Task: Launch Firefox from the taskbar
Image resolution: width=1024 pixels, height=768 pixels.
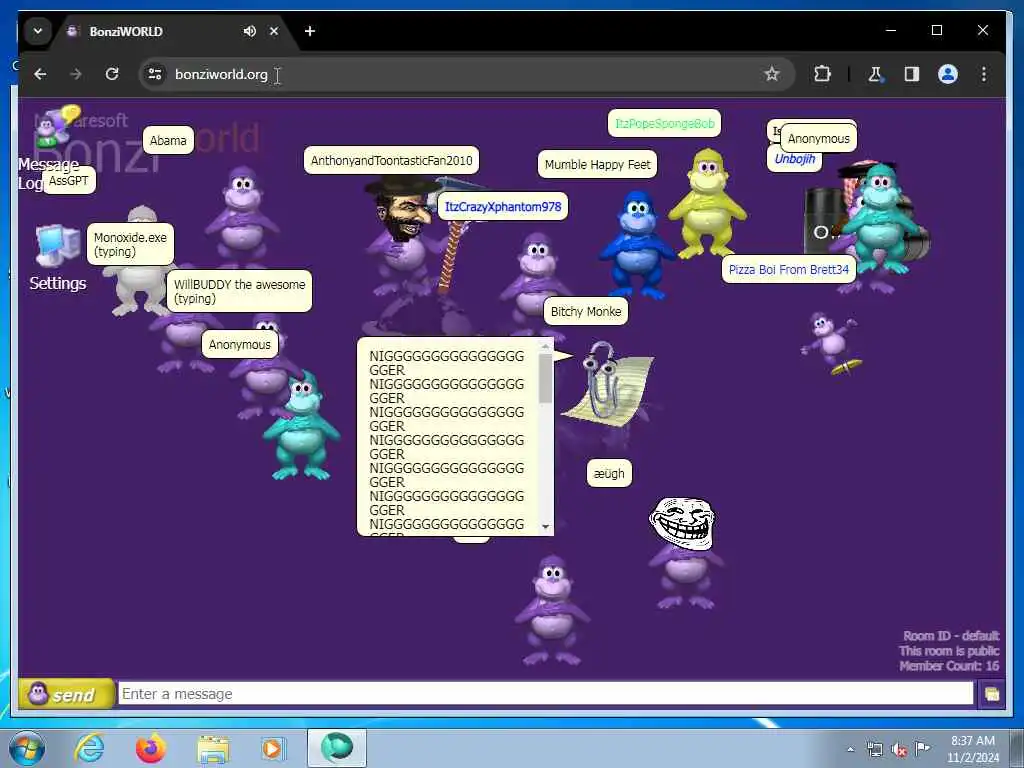Action: pos(151,748)
